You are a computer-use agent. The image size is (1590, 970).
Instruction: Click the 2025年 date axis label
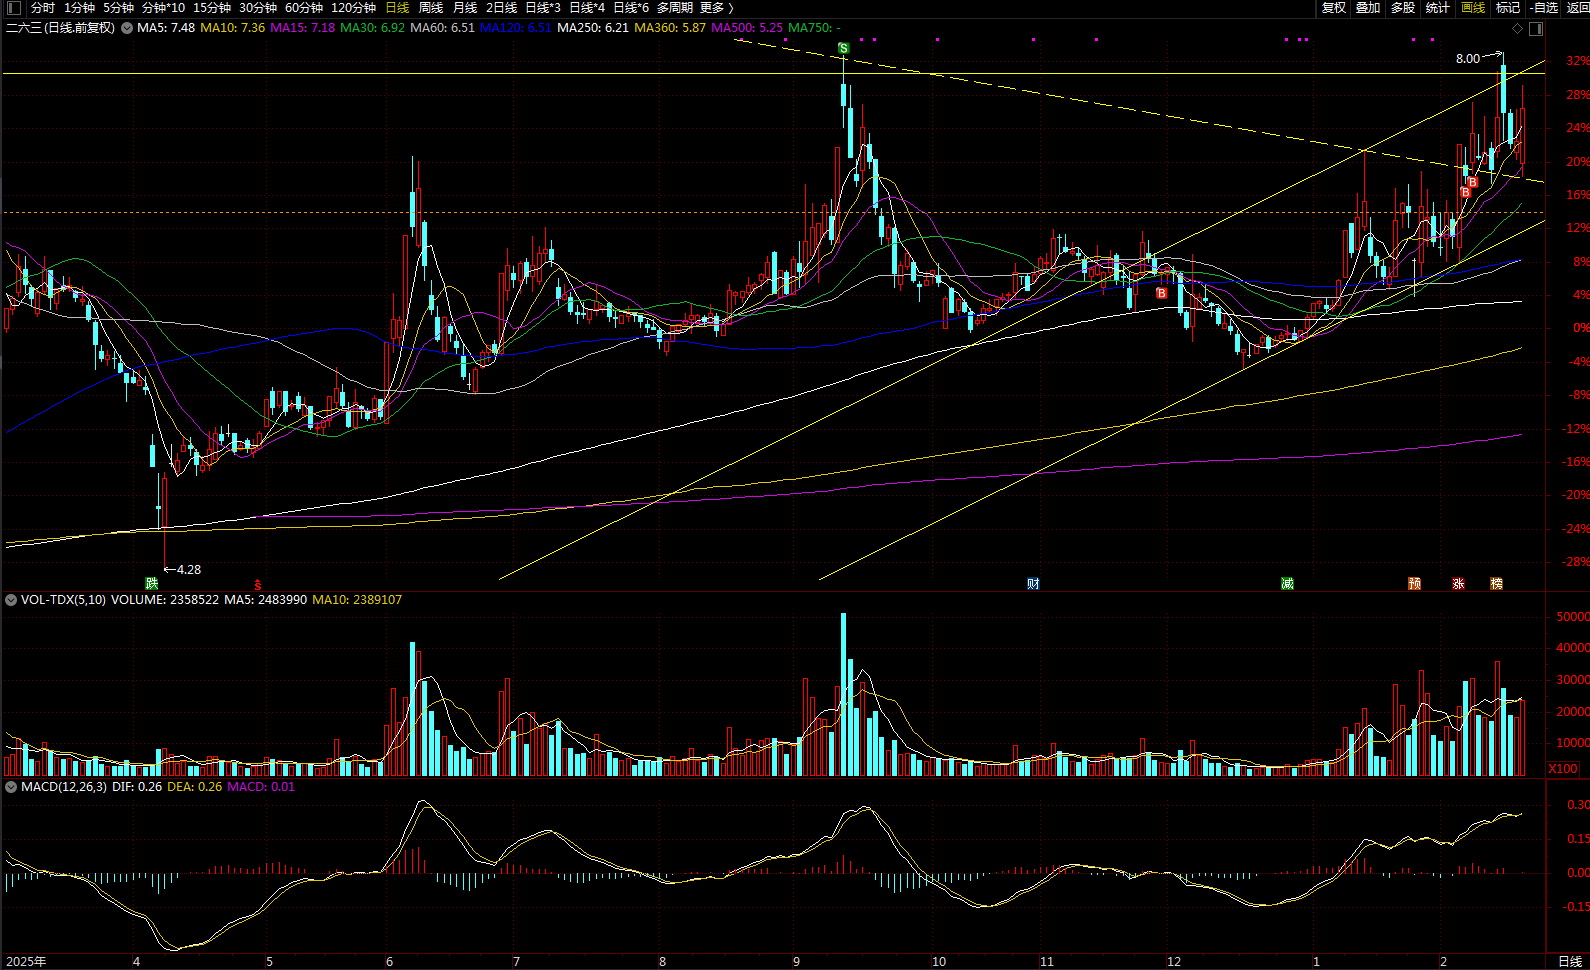[26, 962]
